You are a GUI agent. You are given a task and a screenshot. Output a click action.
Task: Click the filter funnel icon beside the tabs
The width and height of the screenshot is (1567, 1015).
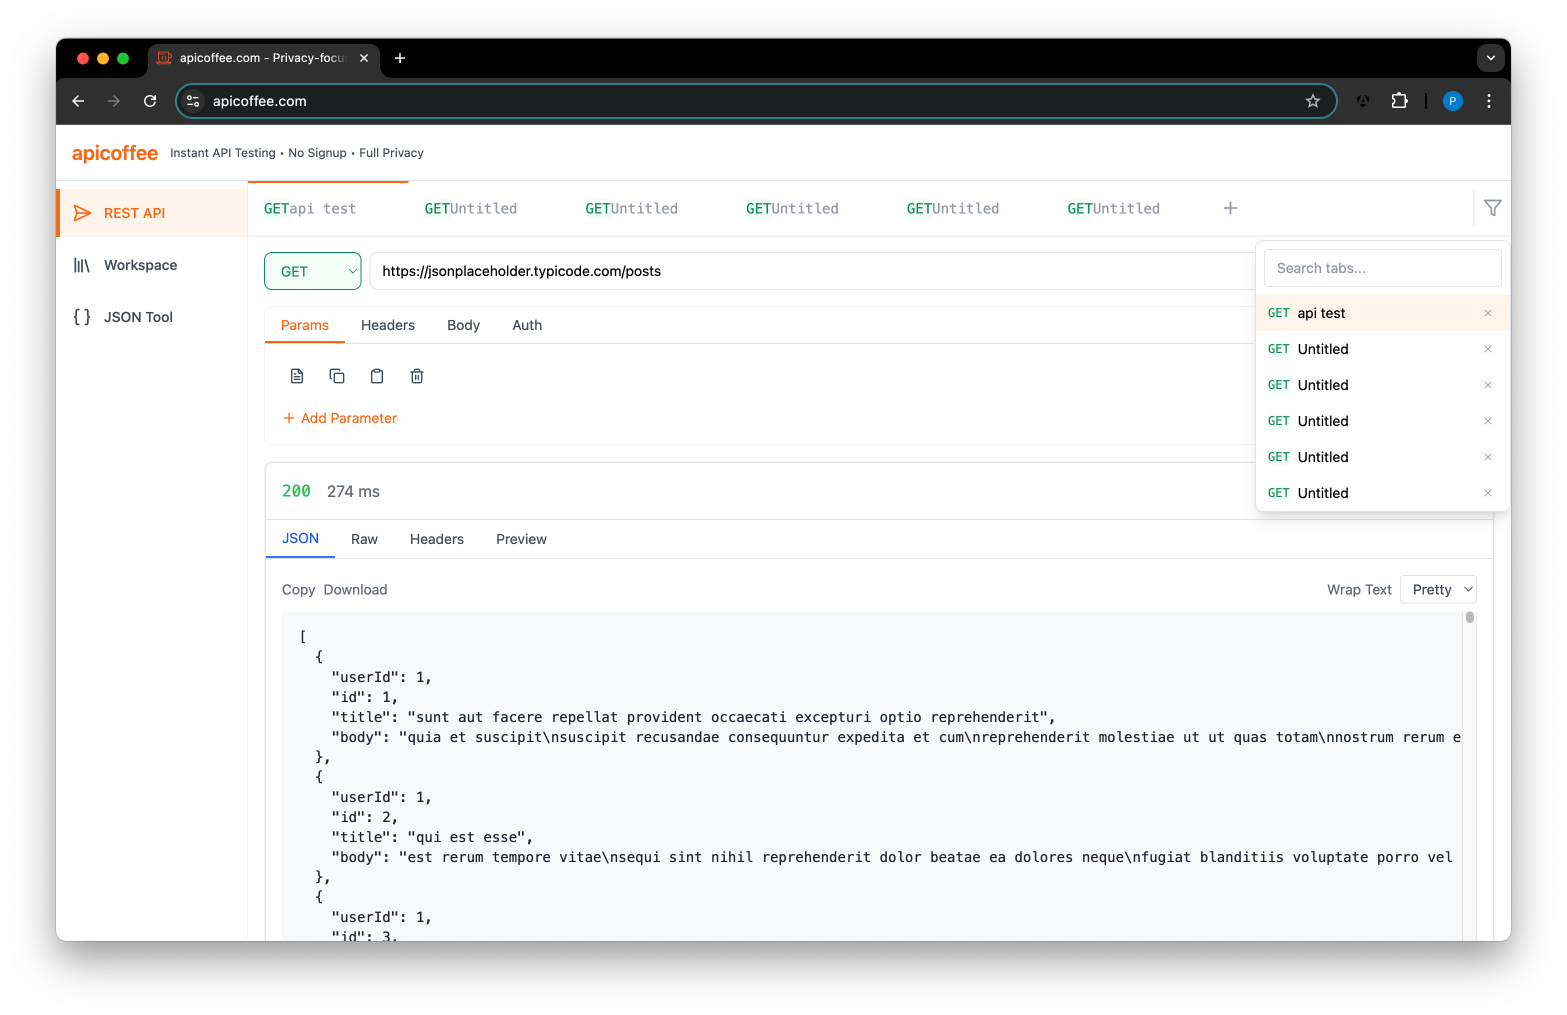point(1493,208)
